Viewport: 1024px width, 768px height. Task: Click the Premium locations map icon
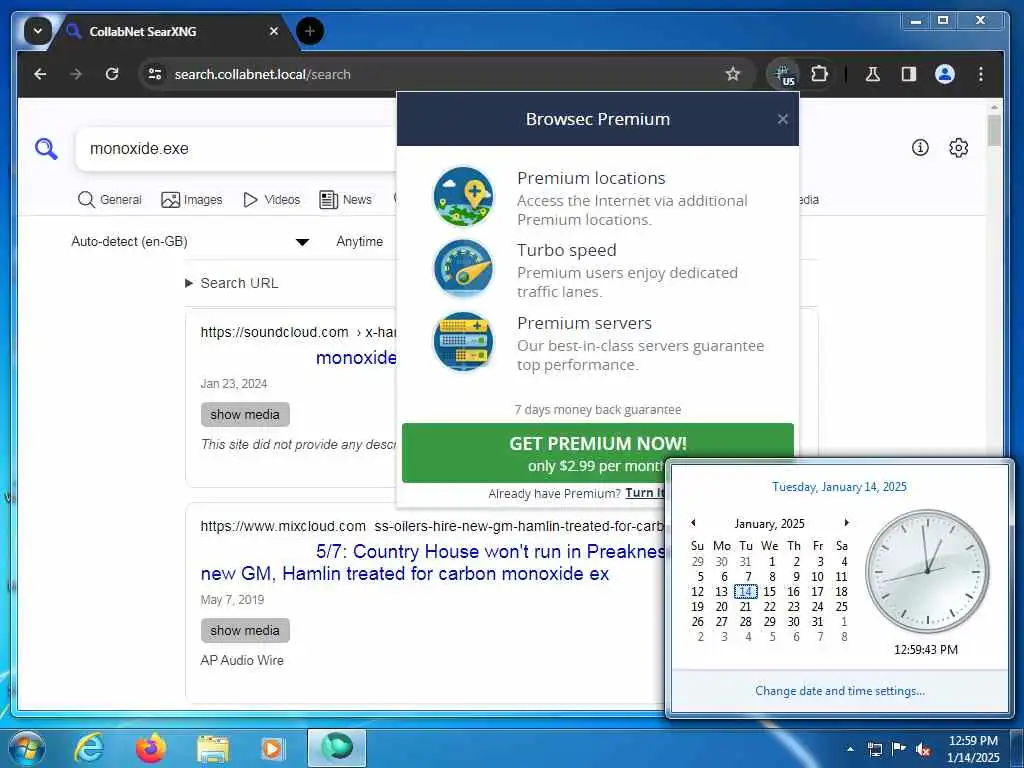464,196
